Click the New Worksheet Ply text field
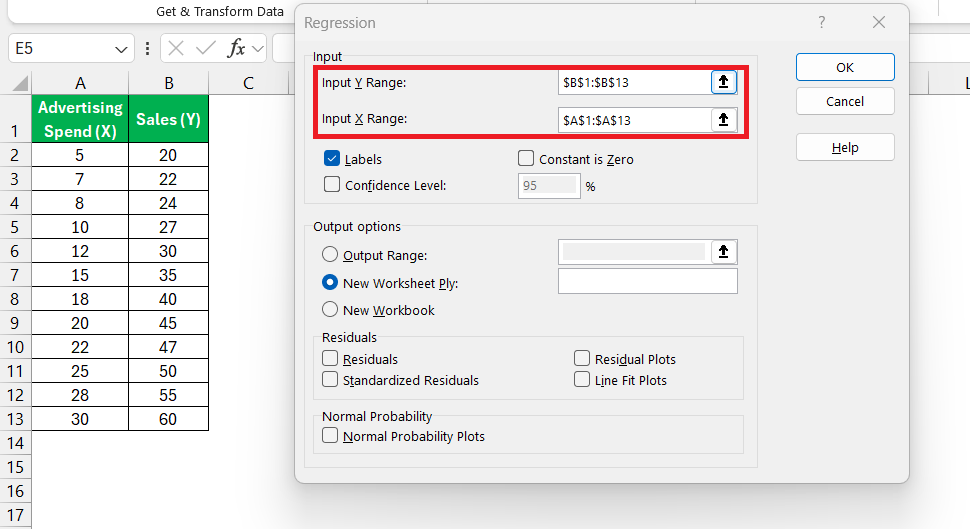This screenshot has height=529, width=970. click(648, 281)
